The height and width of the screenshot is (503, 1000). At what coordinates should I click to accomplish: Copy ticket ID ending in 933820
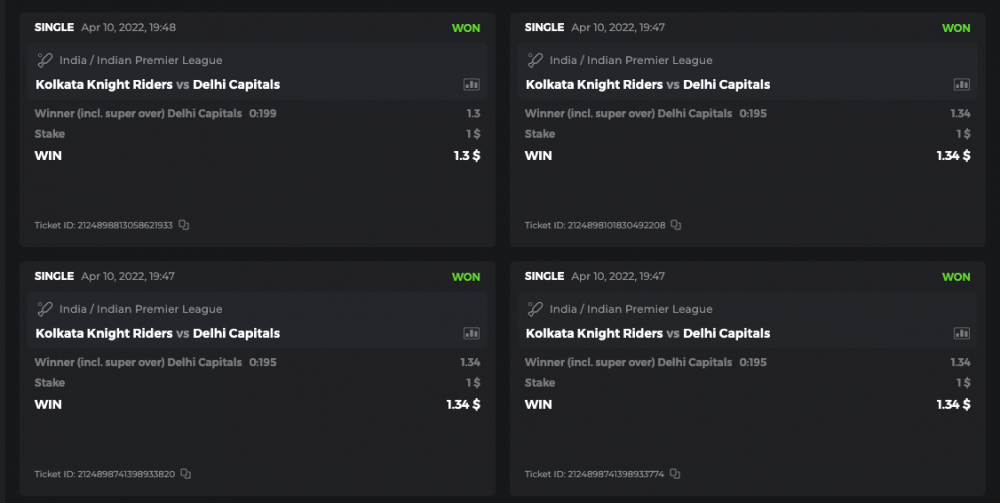(186, 474)
